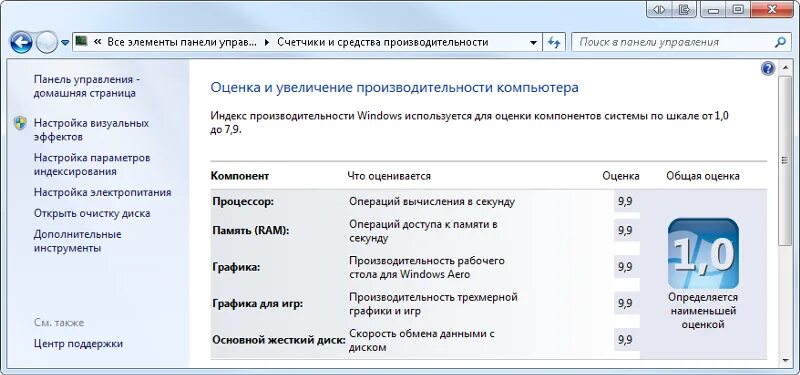This screenshot has height=375, width=800.
Task: Click 'Операций вычисления в секунду' description
Action: point(432,202)
